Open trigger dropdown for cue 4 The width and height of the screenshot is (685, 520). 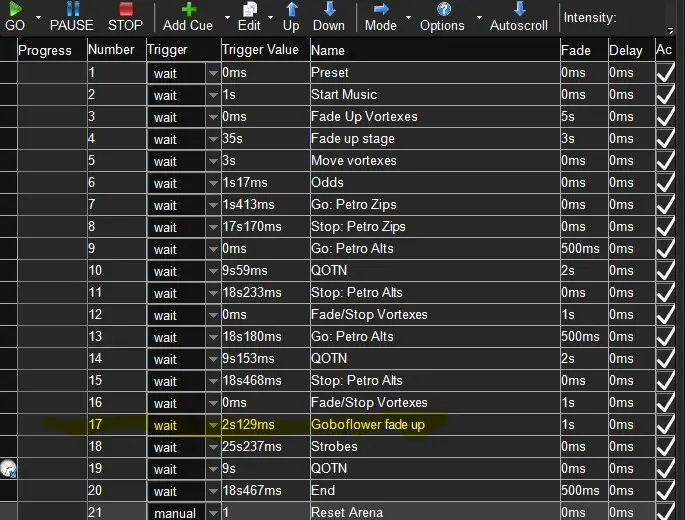coord(212,140)
